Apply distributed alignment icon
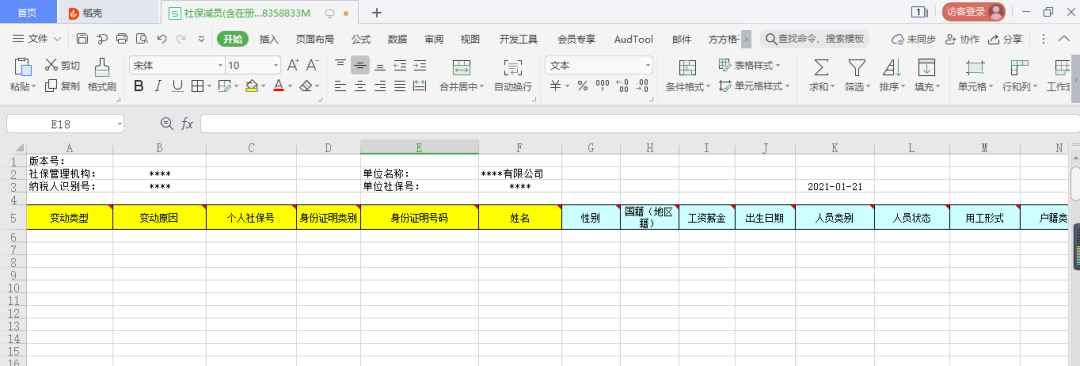1080x366 pixels. coord(419,86)
